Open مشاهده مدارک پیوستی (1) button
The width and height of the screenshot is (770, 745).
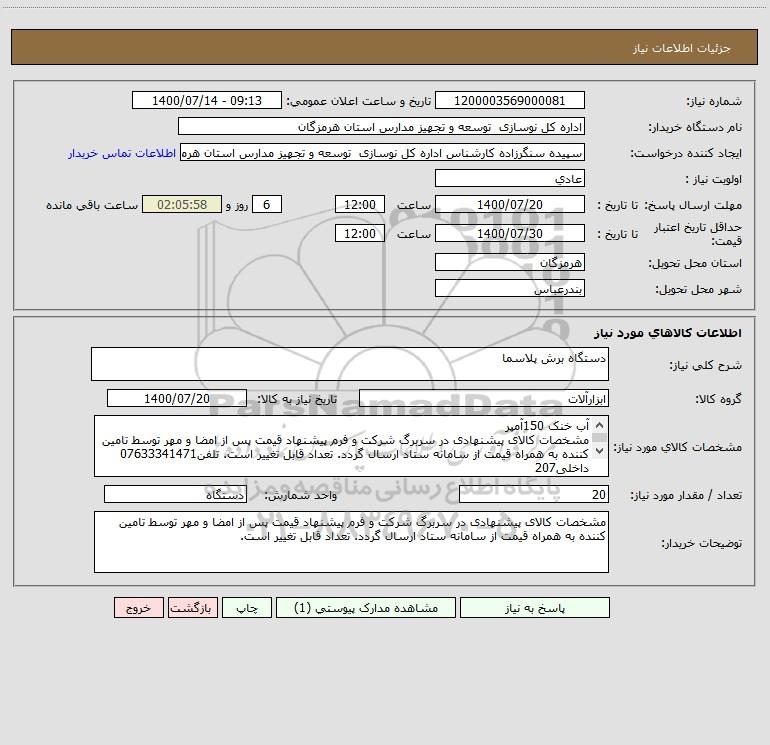pyautogui.click(x=366, y=608)
